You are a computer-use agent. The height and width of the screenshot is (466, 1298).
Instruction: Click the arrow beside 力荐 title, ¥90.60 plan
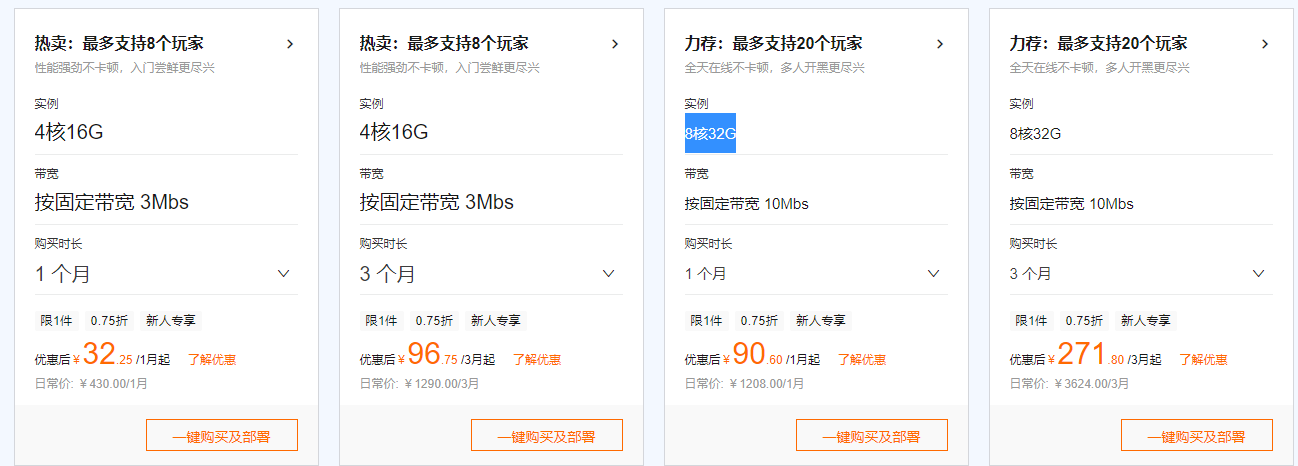point(940,44)
